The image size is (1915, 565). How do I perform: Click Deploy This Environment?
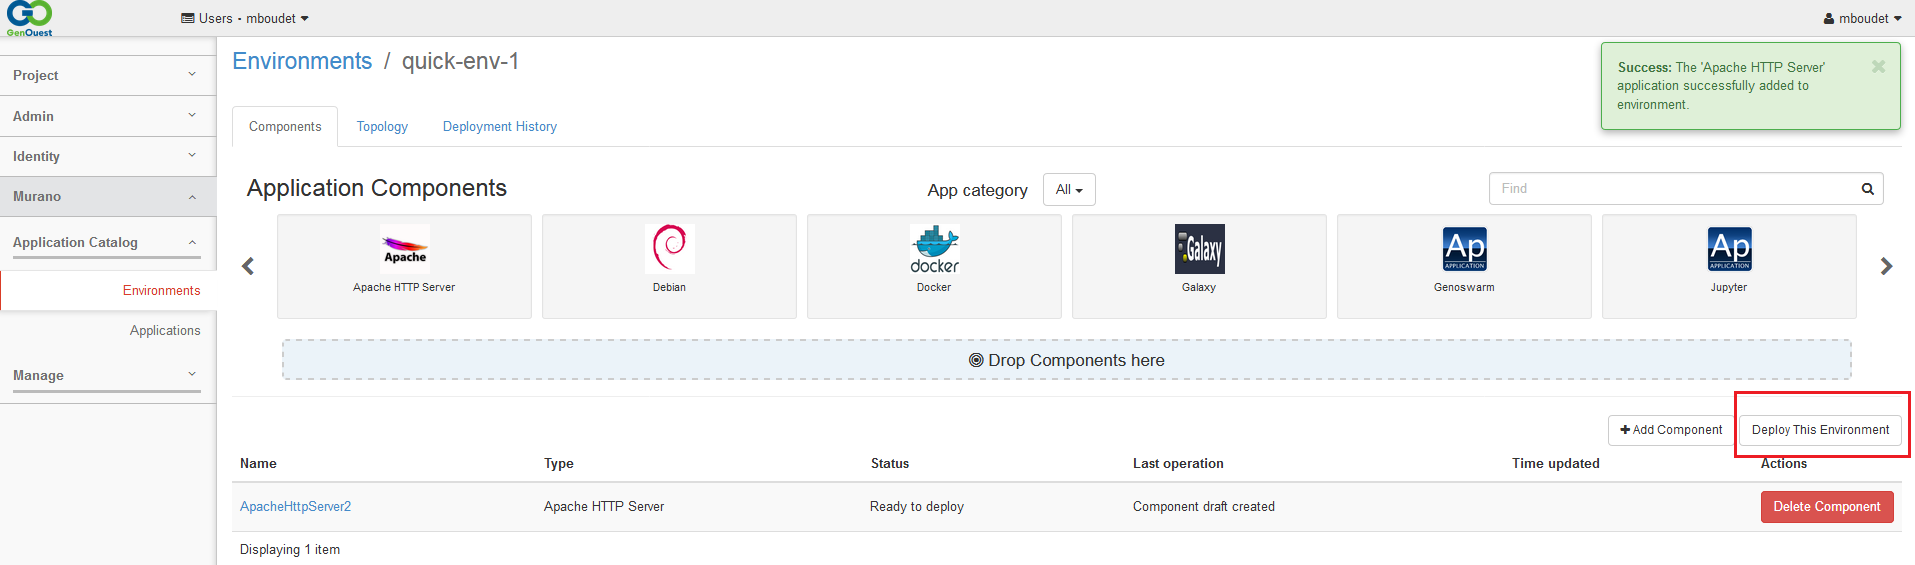pyautogui.click(x=1820, y=430)
